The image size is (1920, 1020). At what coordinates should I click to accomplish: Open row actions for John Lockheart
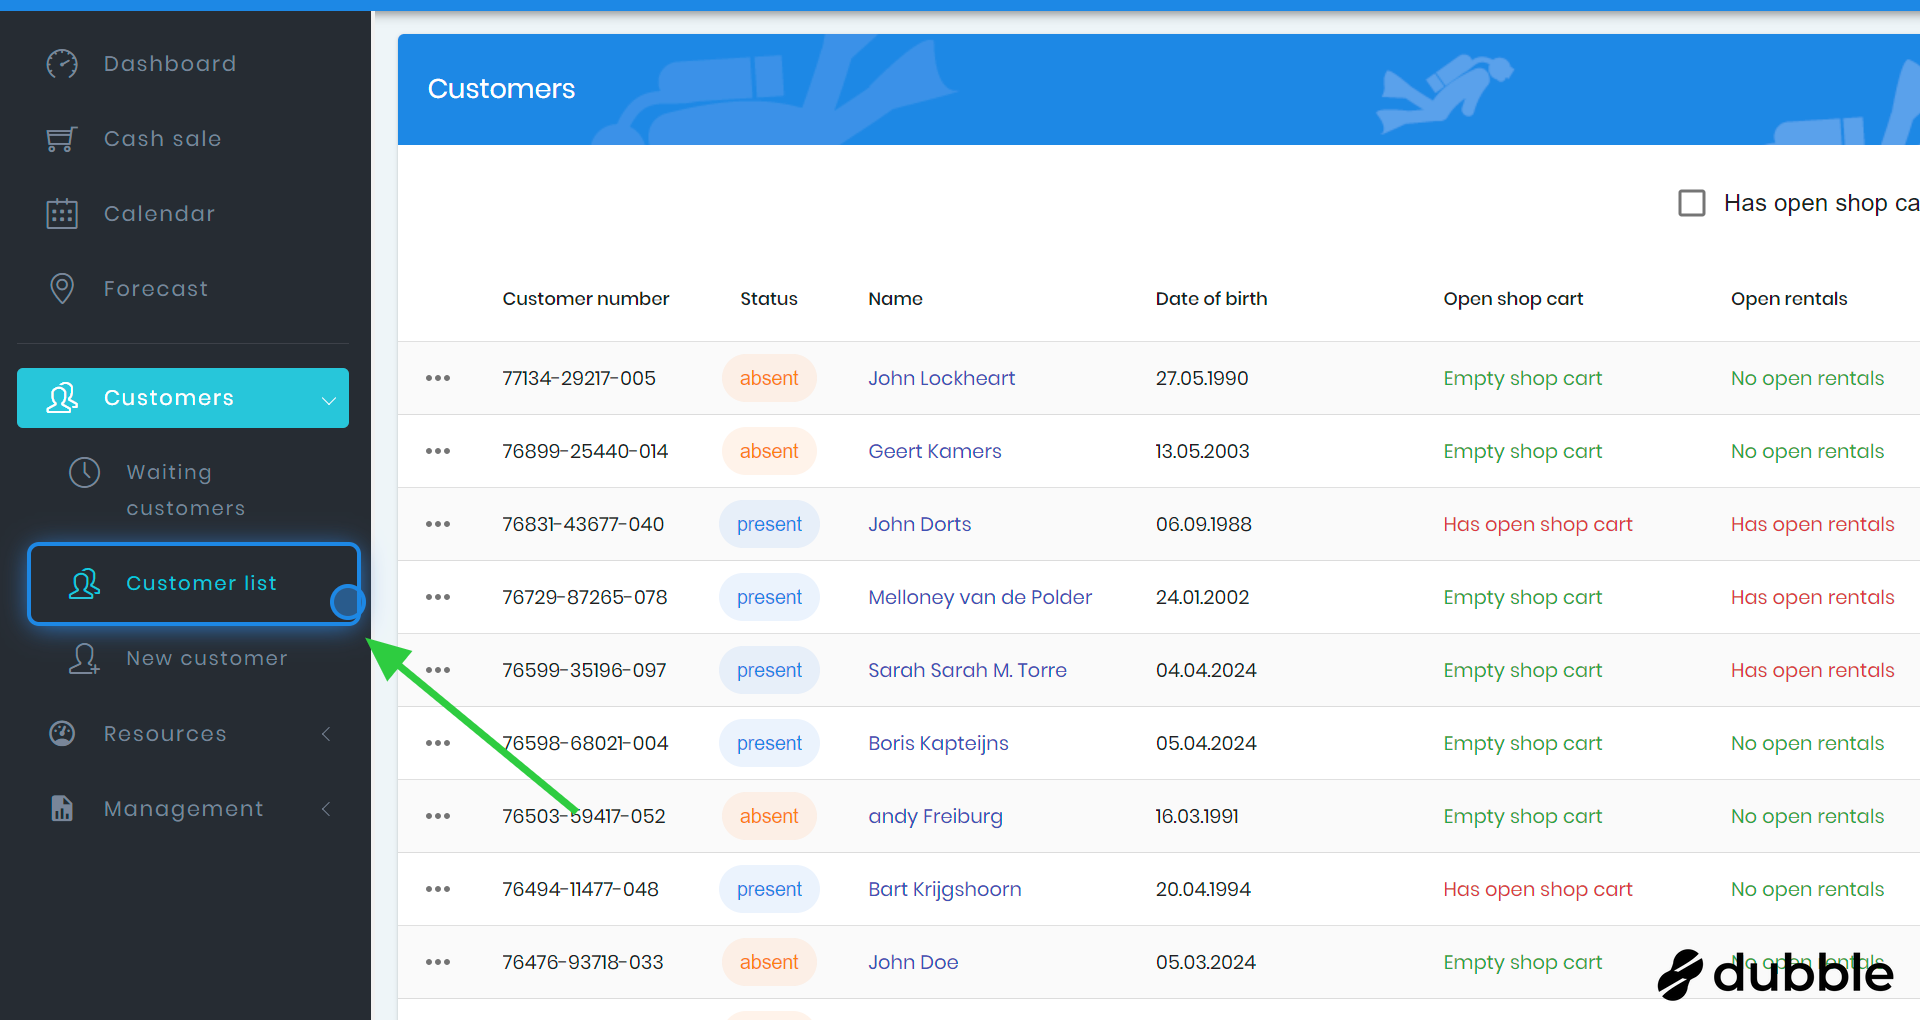point(438,378)
